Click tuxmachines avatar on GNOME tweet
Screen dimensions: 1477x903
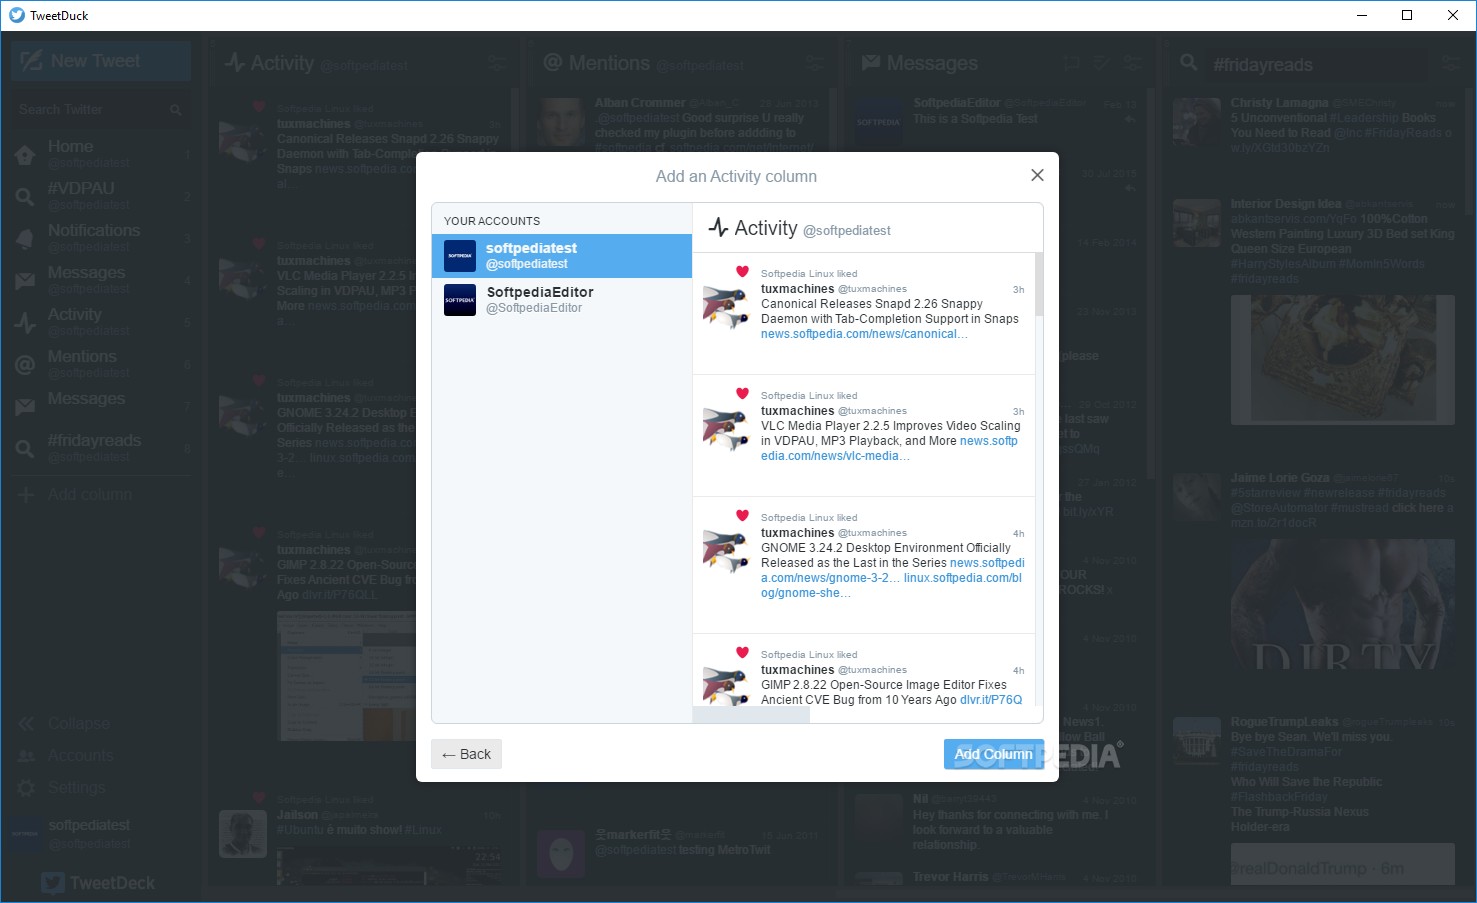point(726,551)
